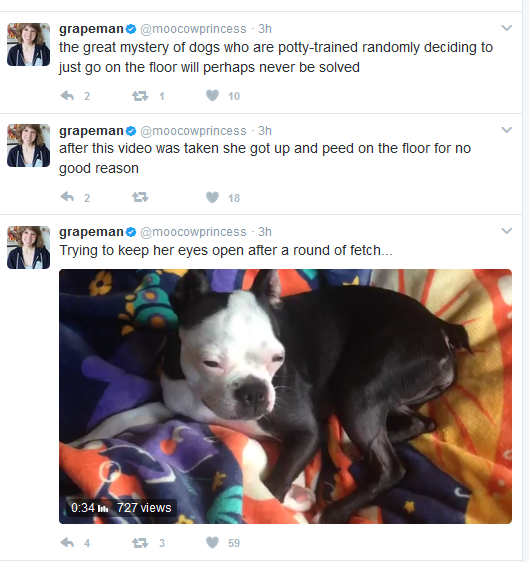Expand options chevron on the fetch tweet

(506, 231)
